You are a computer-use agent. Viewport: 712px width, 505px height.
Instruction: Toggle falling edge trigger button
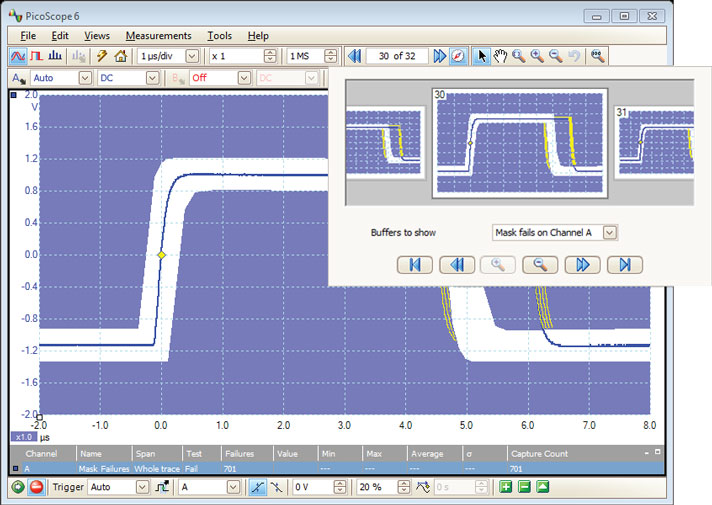[x=276, y=487]
